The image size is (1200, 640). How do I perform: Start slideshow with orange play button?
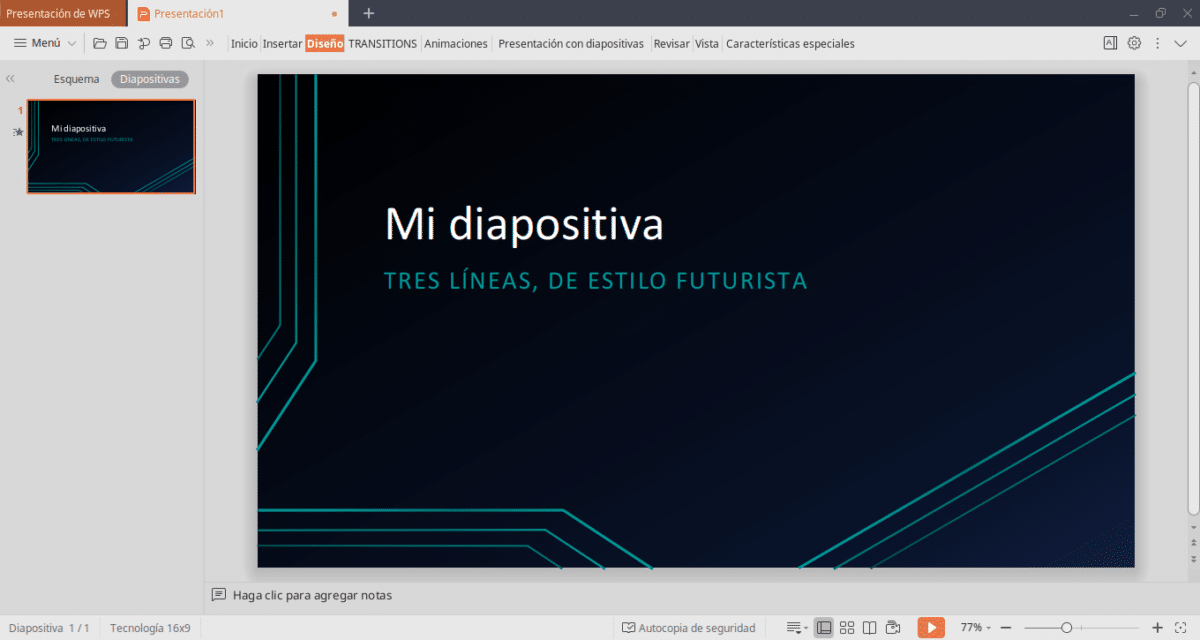[x=931, y=628]
